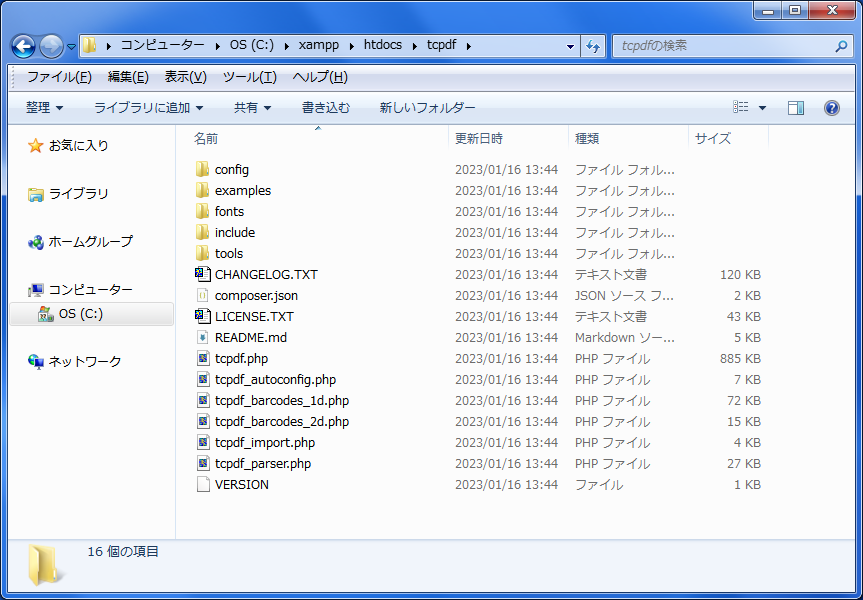The height and width of the screenshot is (600, 863).
Task: Expand the arrow after xampp in breadcrumb
Action: [x=352, y=46]
